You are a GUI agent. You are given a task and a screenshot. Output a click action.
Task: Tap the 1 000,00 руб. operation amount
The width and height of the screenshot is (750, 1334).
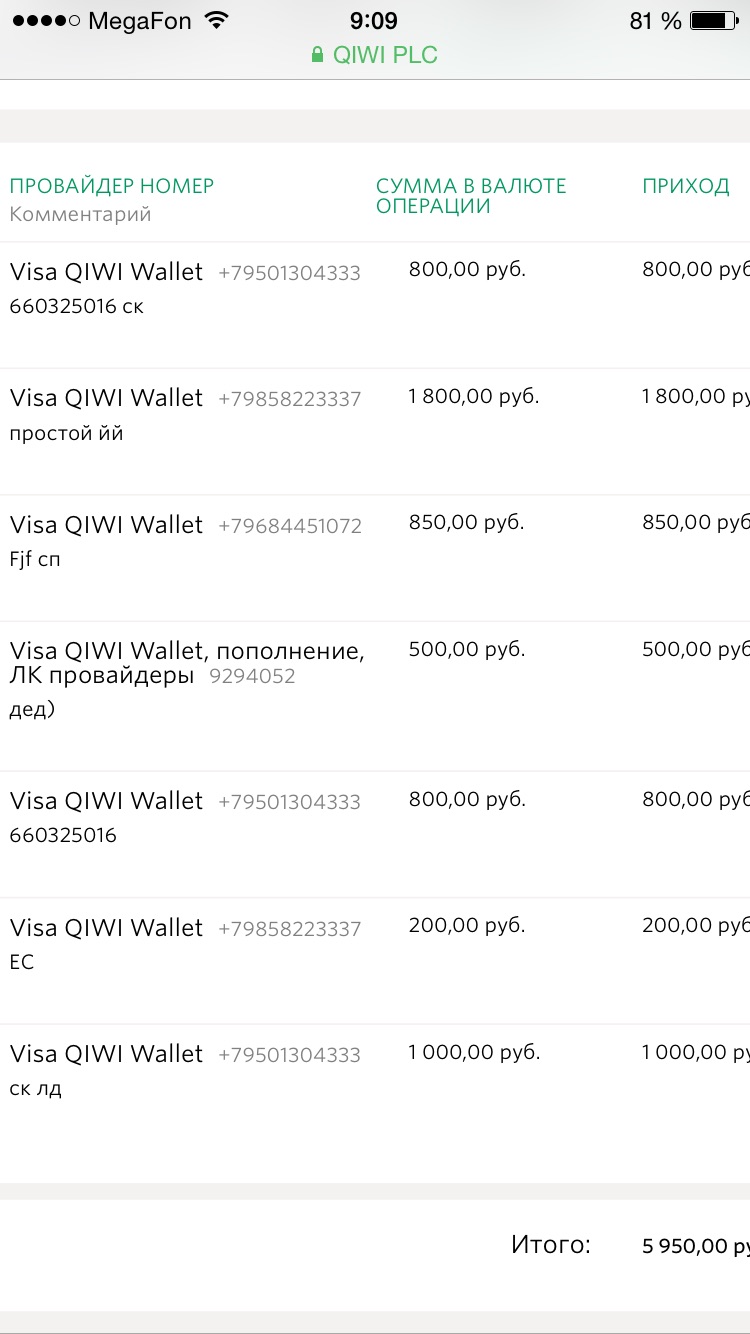pos(474,1052)
